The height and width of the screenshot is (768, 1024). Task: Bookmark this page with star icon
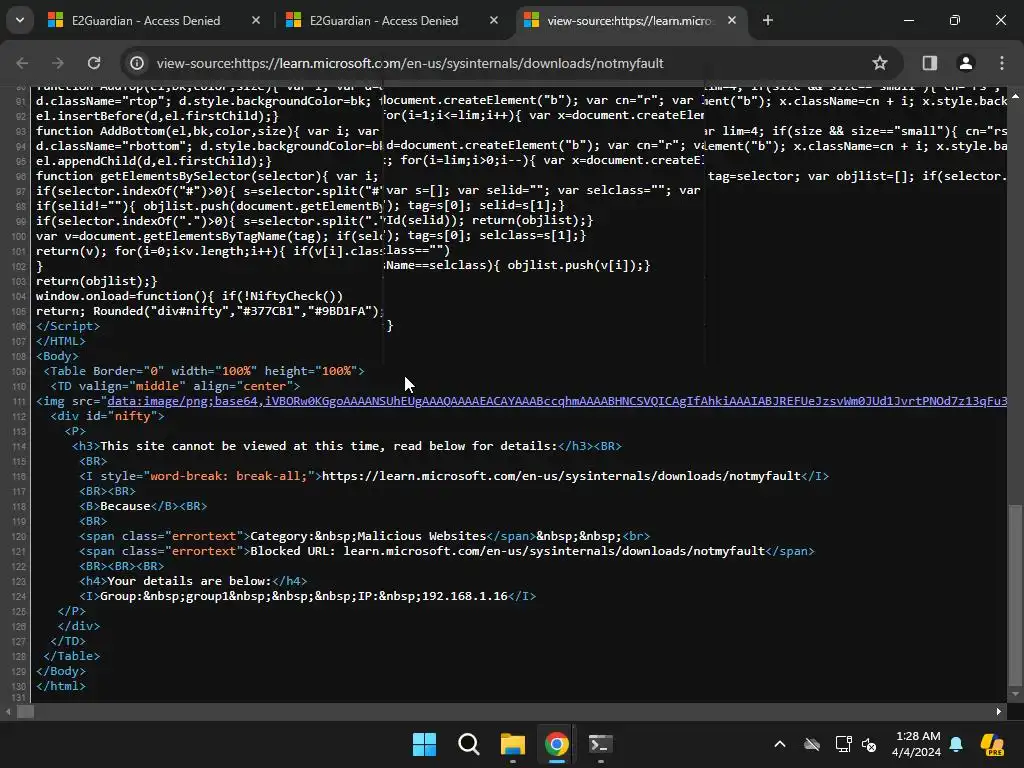pyautogui.click(x=880, y=63)
